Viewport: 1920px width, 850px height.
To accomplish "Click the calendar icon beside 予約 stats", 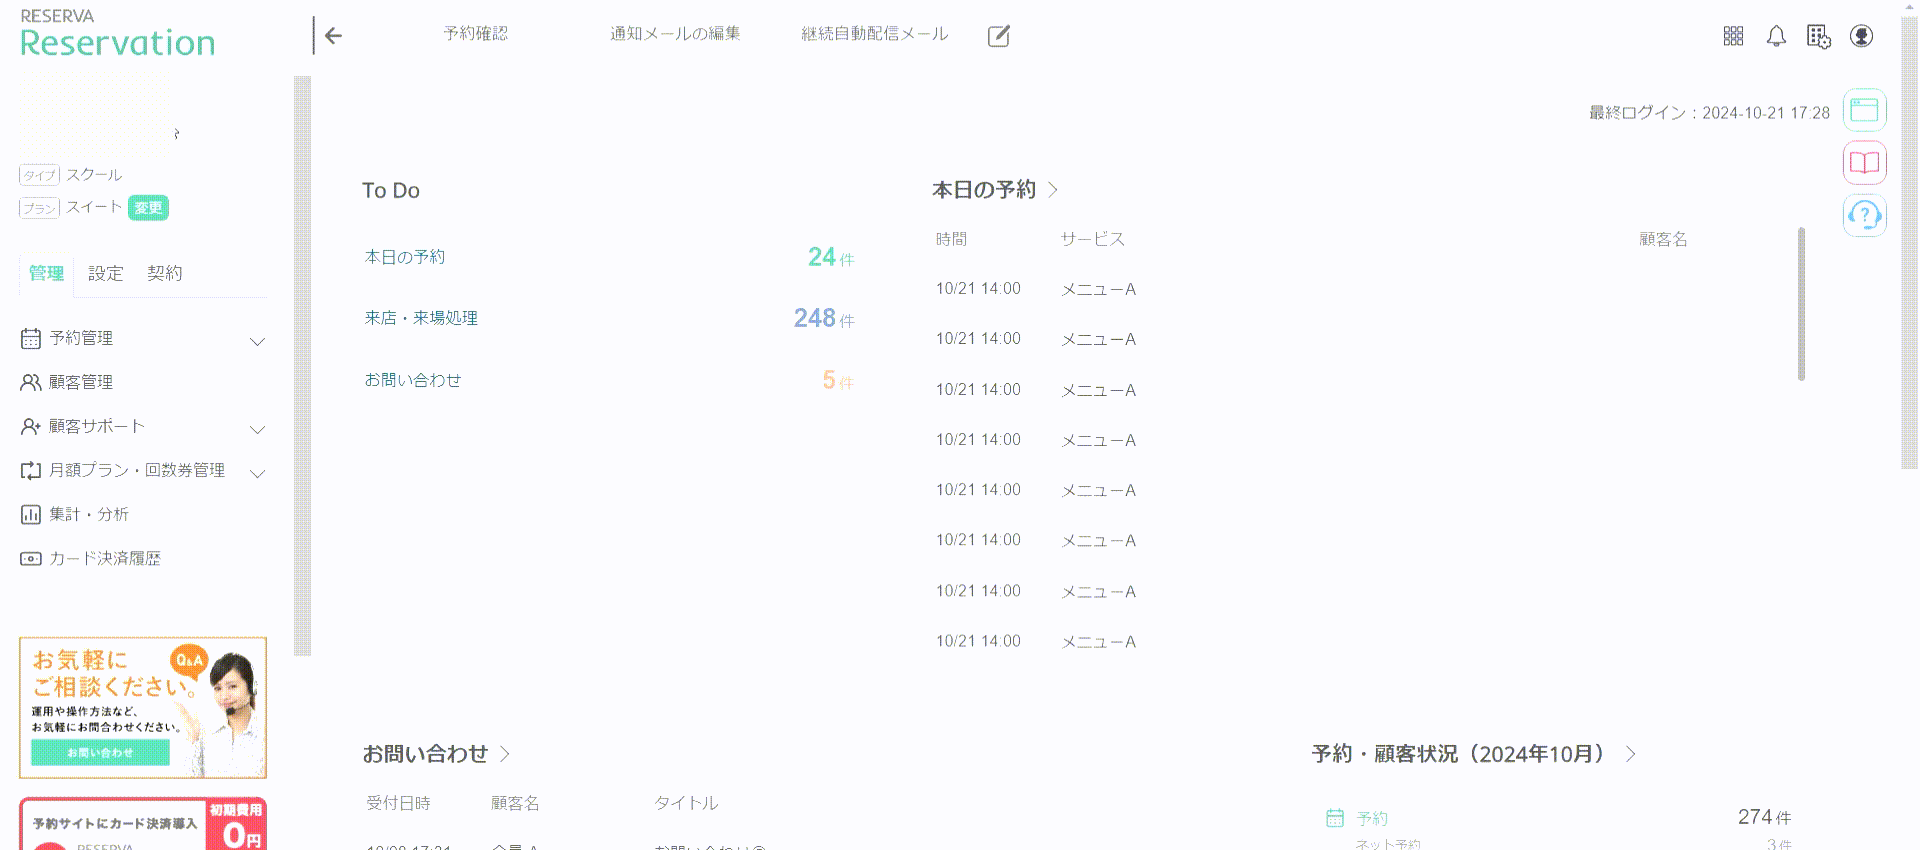I will (x=1335, y=818).
